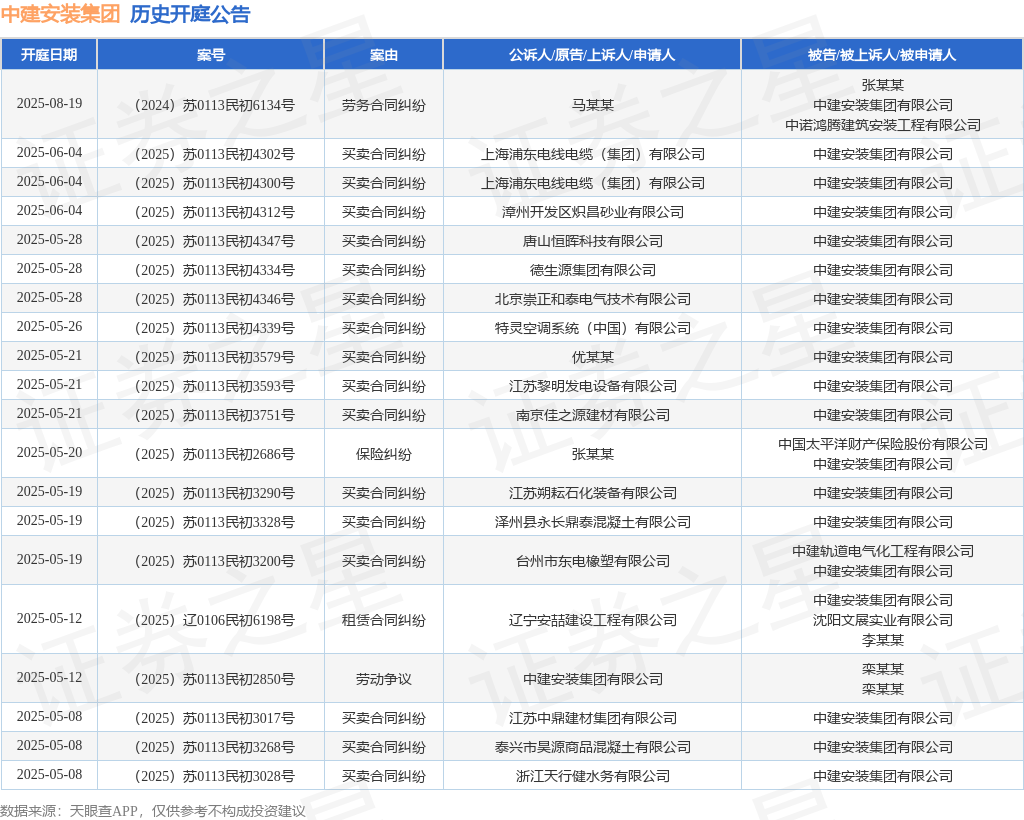Click the 劳务合同纠纷 cell
Screen dimensions: 1024x820
383,105
